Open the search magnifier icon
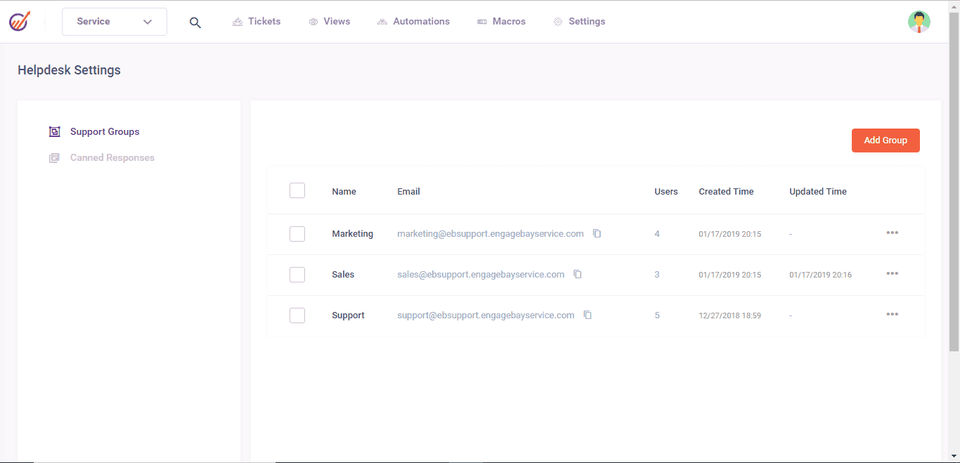960x463 pixels. coord(195,22)
